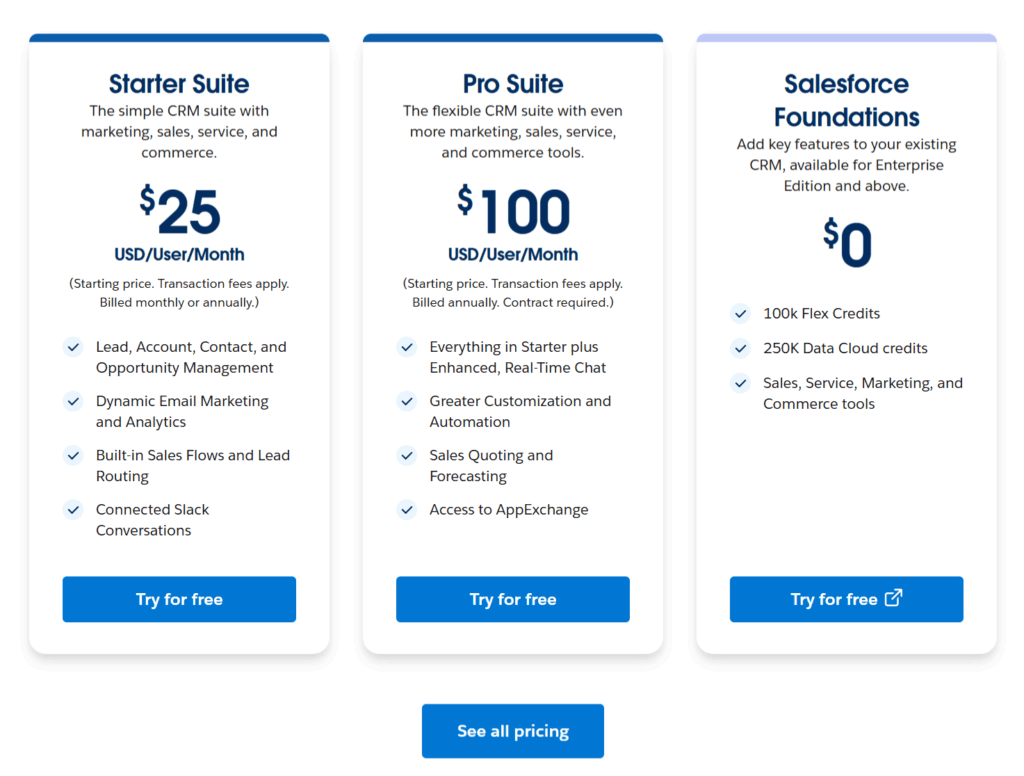Click checkmark next to Sales Quoting and Forecasting
The height and width of the screenshot is (776, 1024).
tap(407, 455)
